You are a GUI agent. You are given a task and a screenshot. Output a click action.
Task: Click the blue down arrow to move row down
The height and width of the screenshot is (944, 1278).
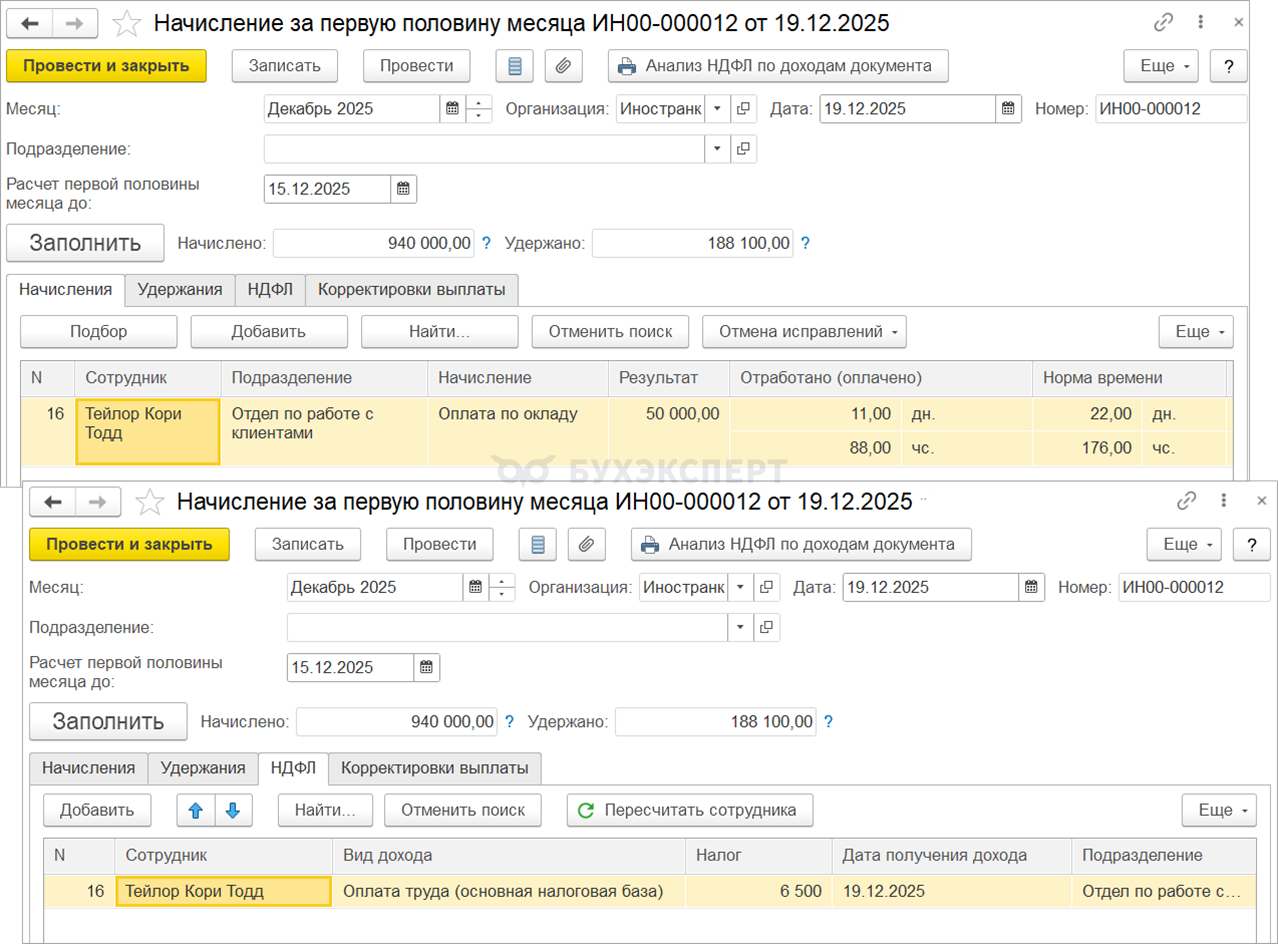point(233,810)
